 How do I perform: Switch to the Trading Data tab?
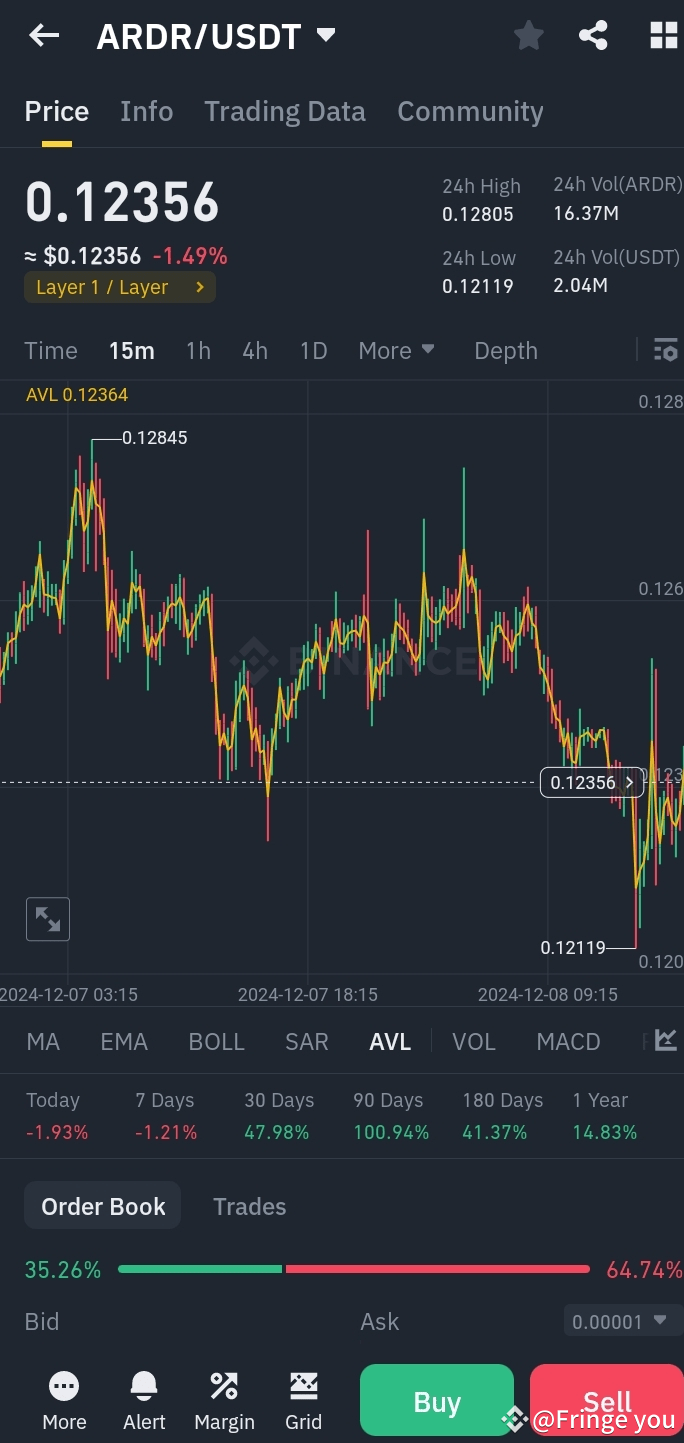[x=284, y=111]
